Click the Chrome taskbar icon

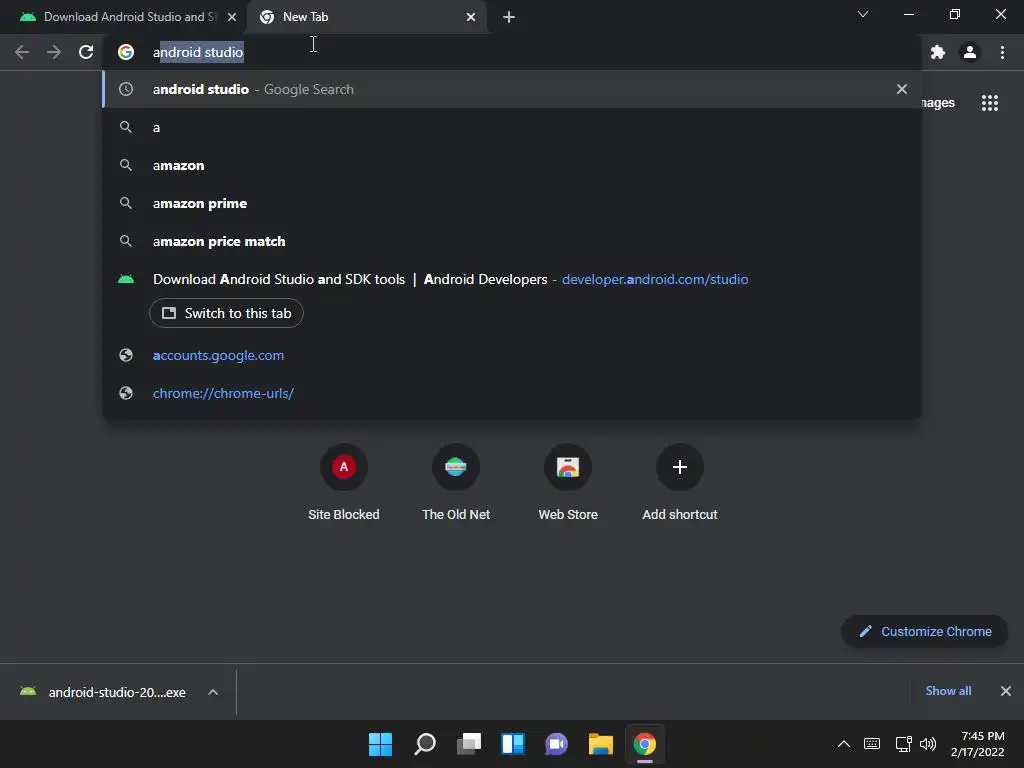[645, 744]
